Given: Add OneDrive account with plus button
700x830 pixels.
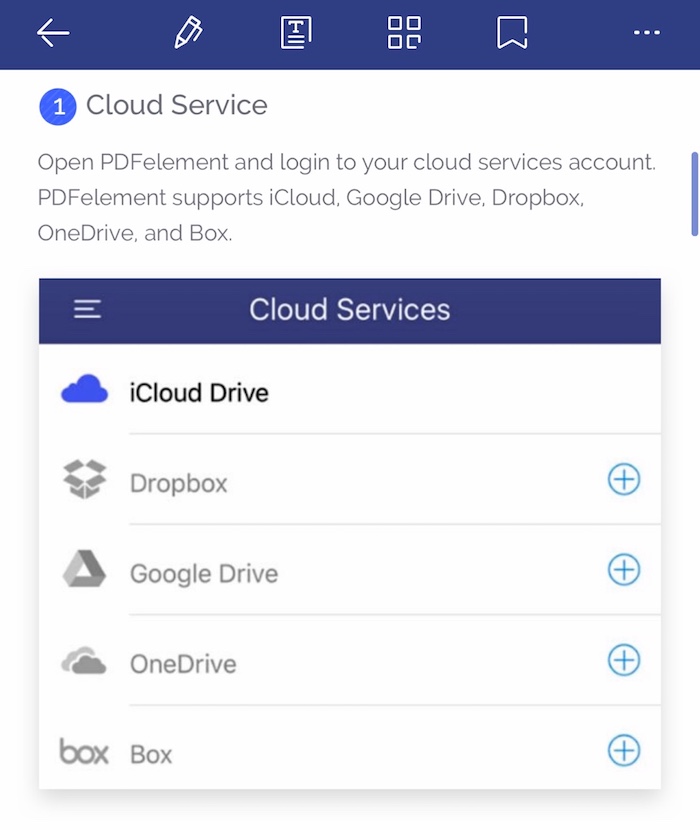Looking at the screenshot, I should 624,660.
